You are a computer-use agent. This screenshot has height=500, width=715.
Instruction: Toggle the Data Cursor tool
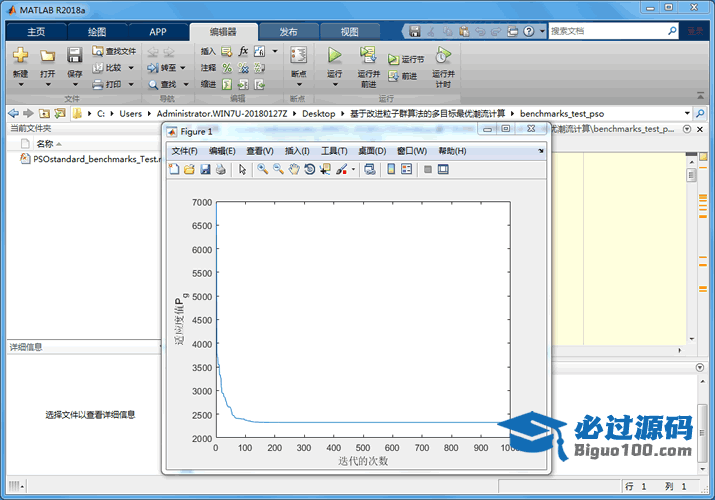[x=325, y=170]
